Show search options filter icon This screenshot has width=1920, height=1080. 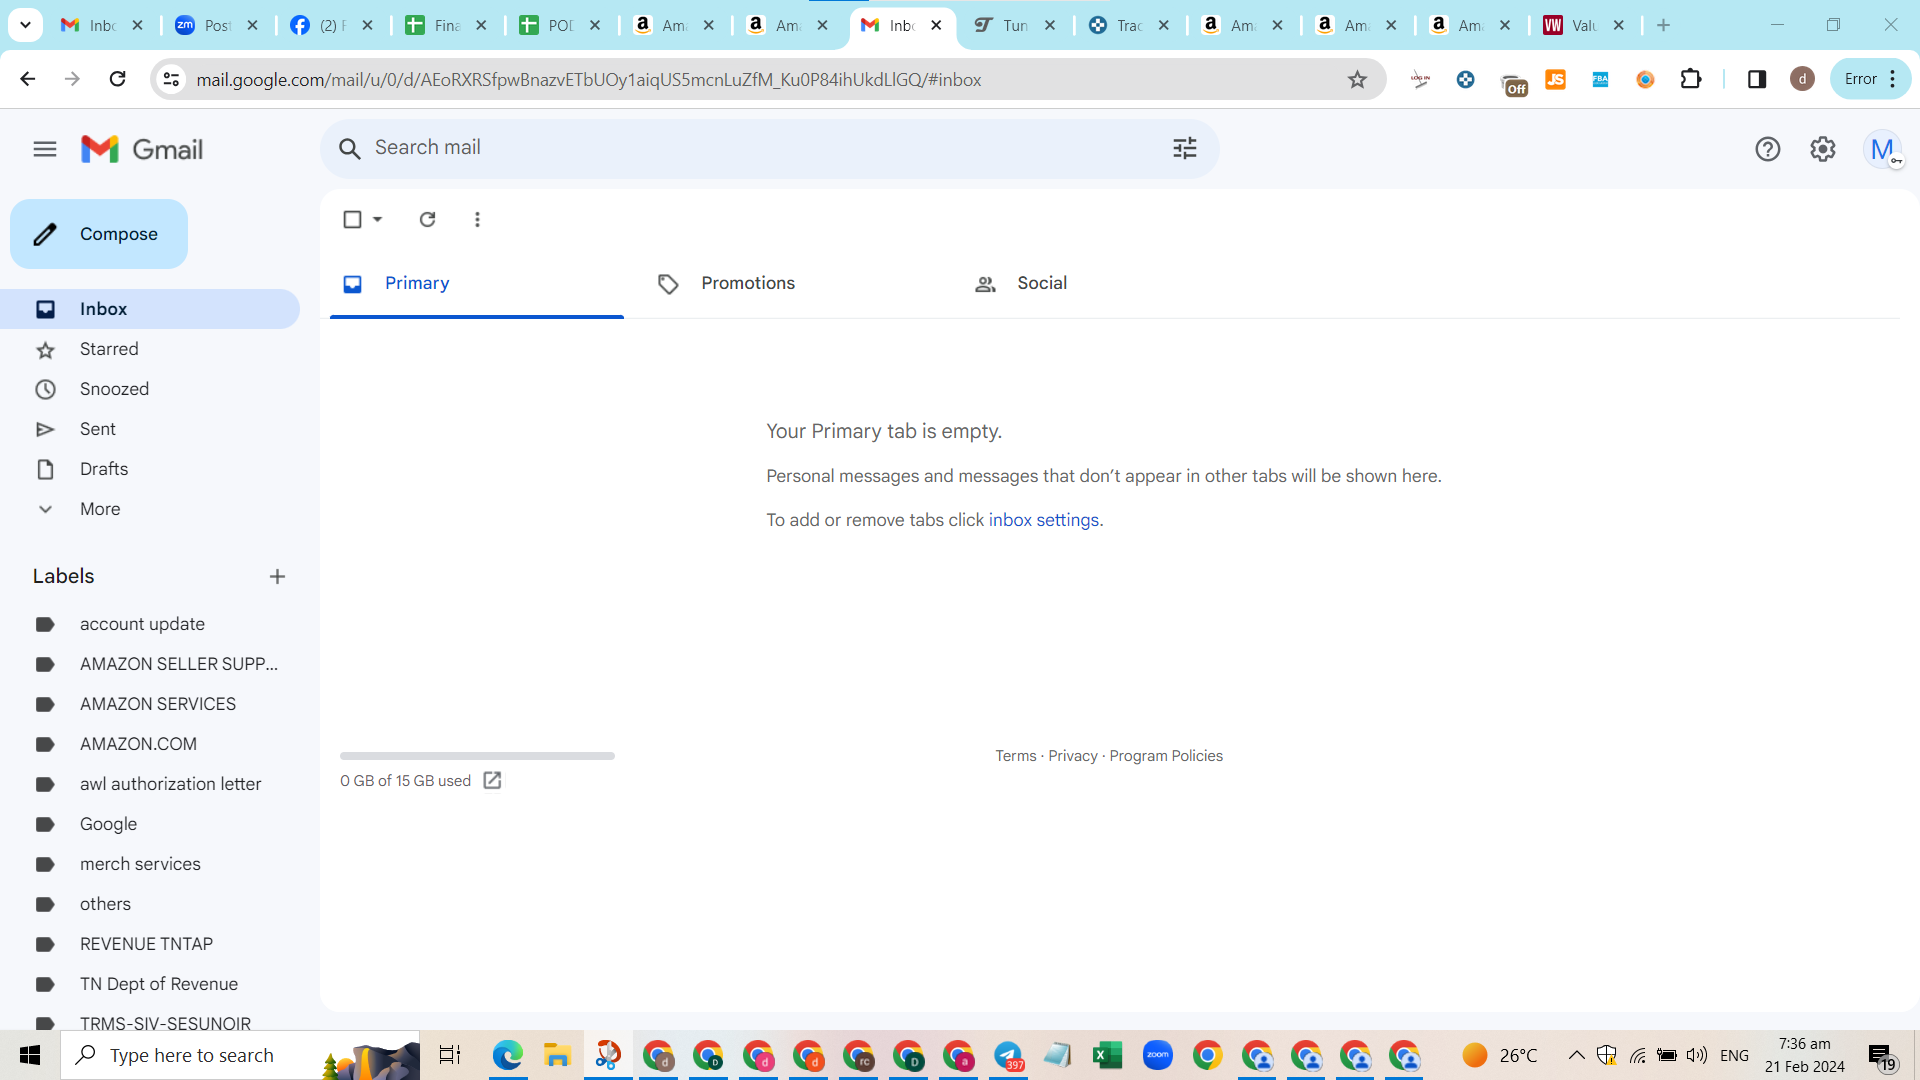[1185, 149]
